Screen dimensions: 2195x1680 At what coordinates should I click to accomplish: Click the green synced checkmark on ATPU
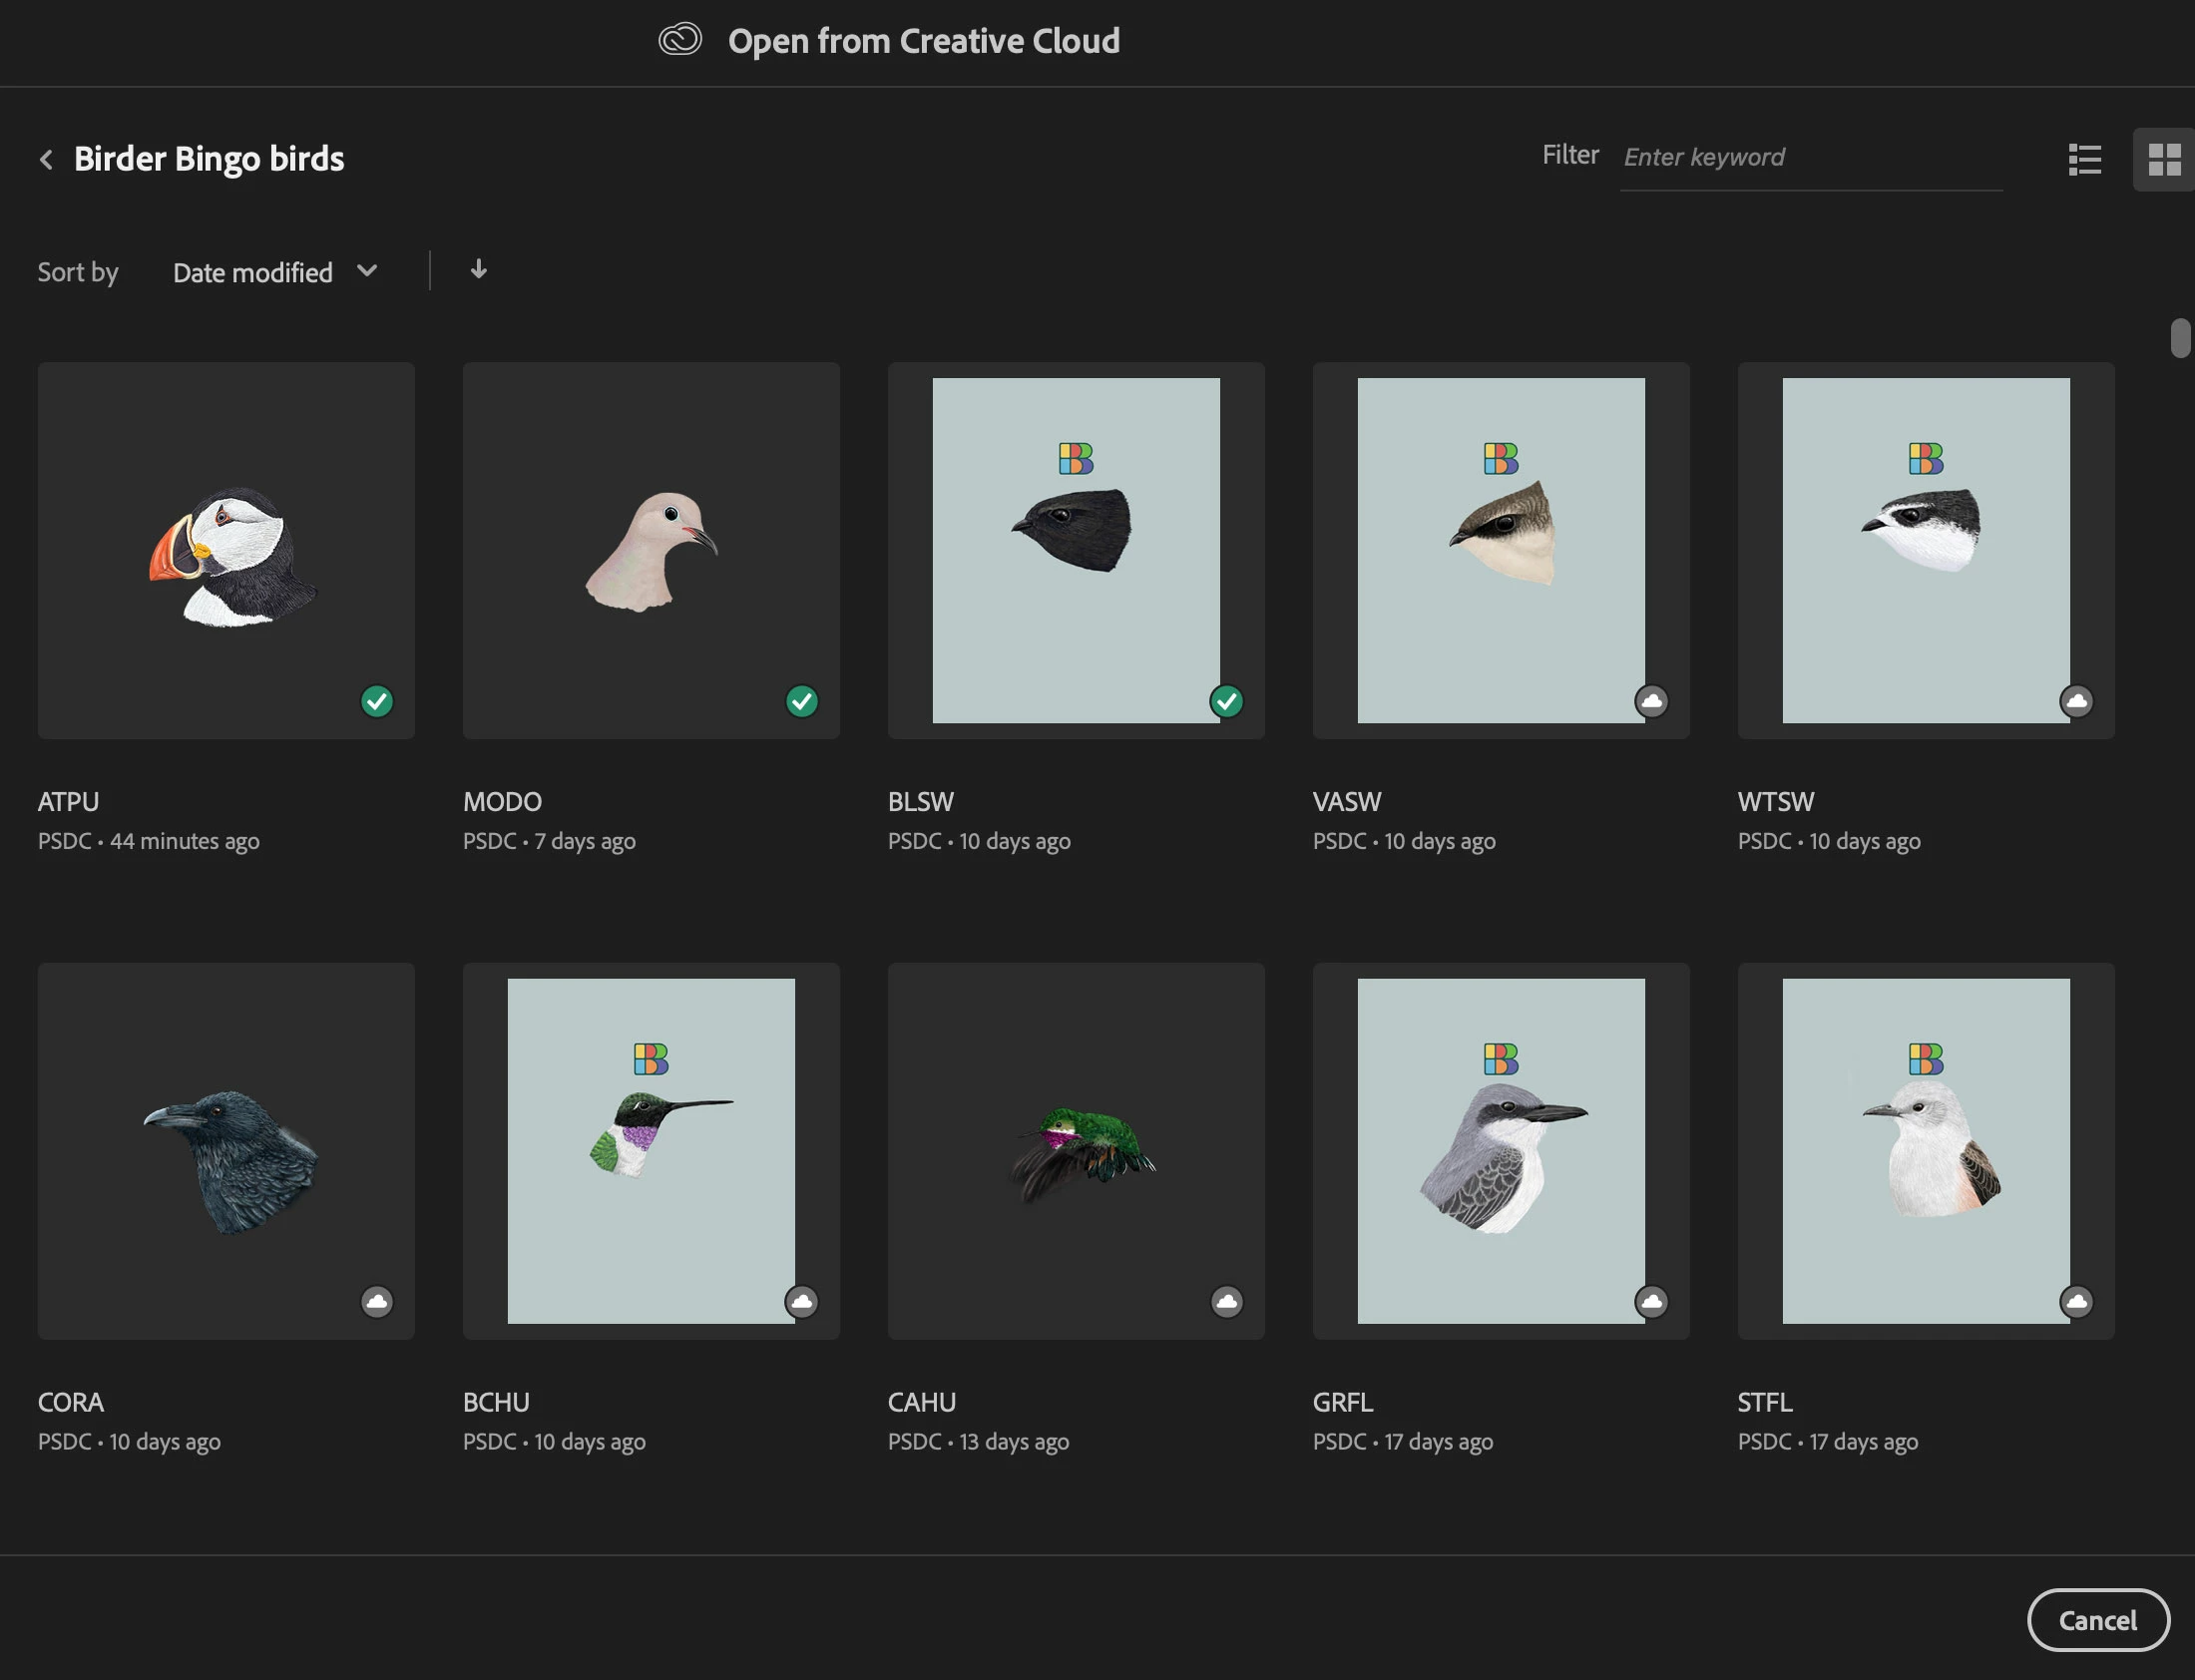[x=377, y=701]
